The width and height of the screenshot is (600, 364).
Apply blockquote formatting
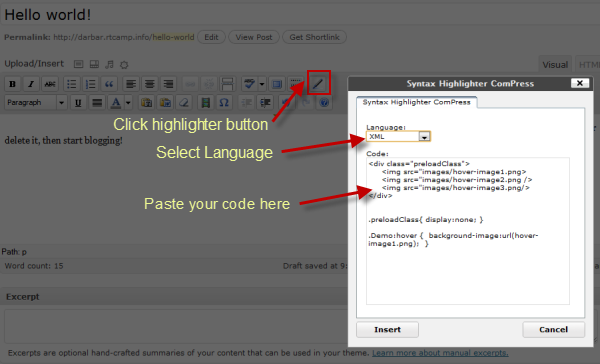(109, 84)
